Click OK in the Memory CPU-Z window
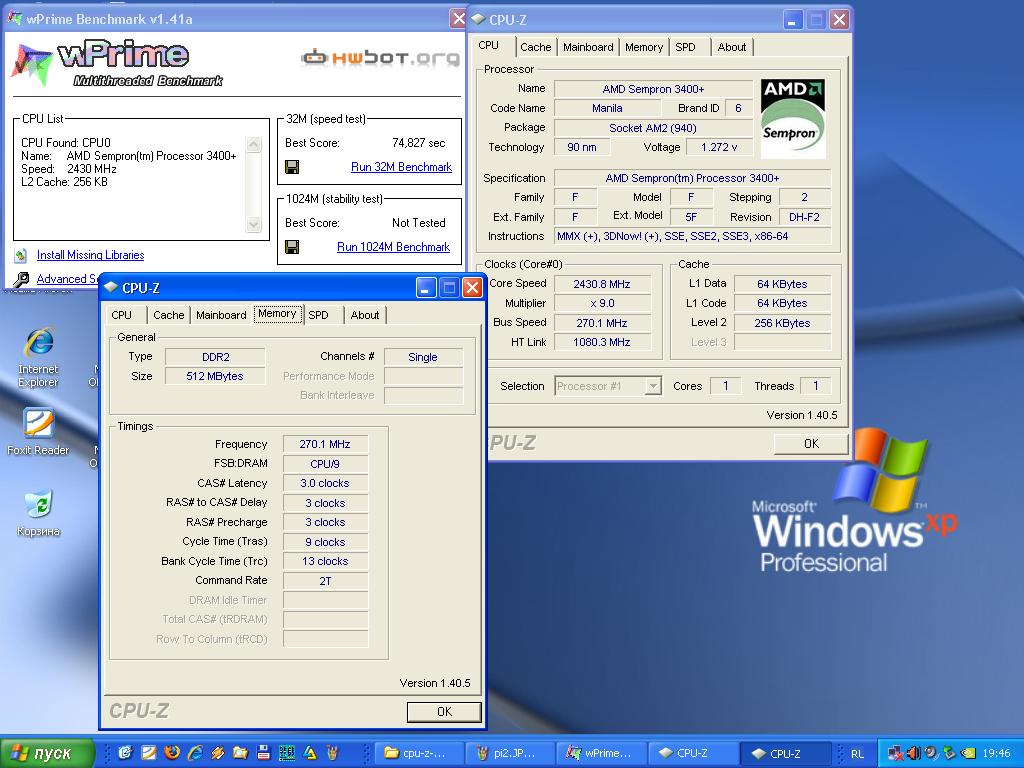The height and width of the screenshot is (768, 1024). [x=444, y=712]
